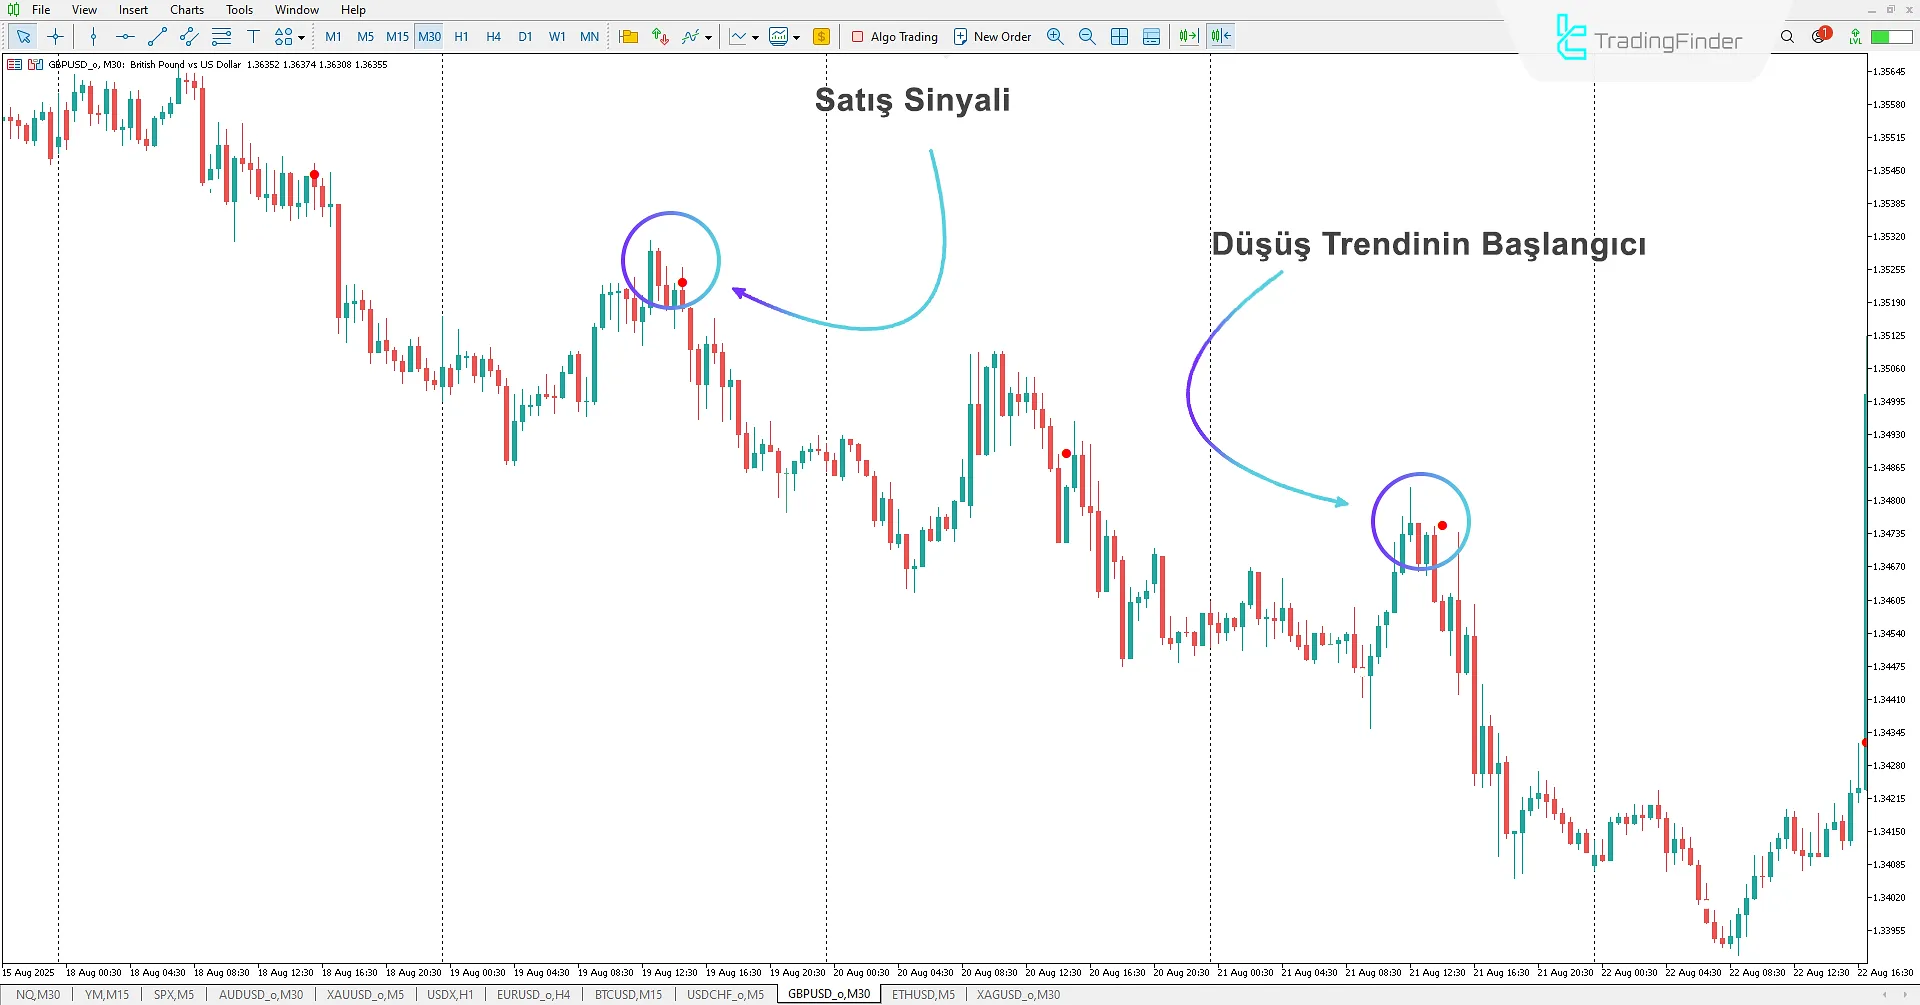Viewport: 1920px width, 1005px height.
Task: Select the Crosshair tool
Action: (55, 36)
